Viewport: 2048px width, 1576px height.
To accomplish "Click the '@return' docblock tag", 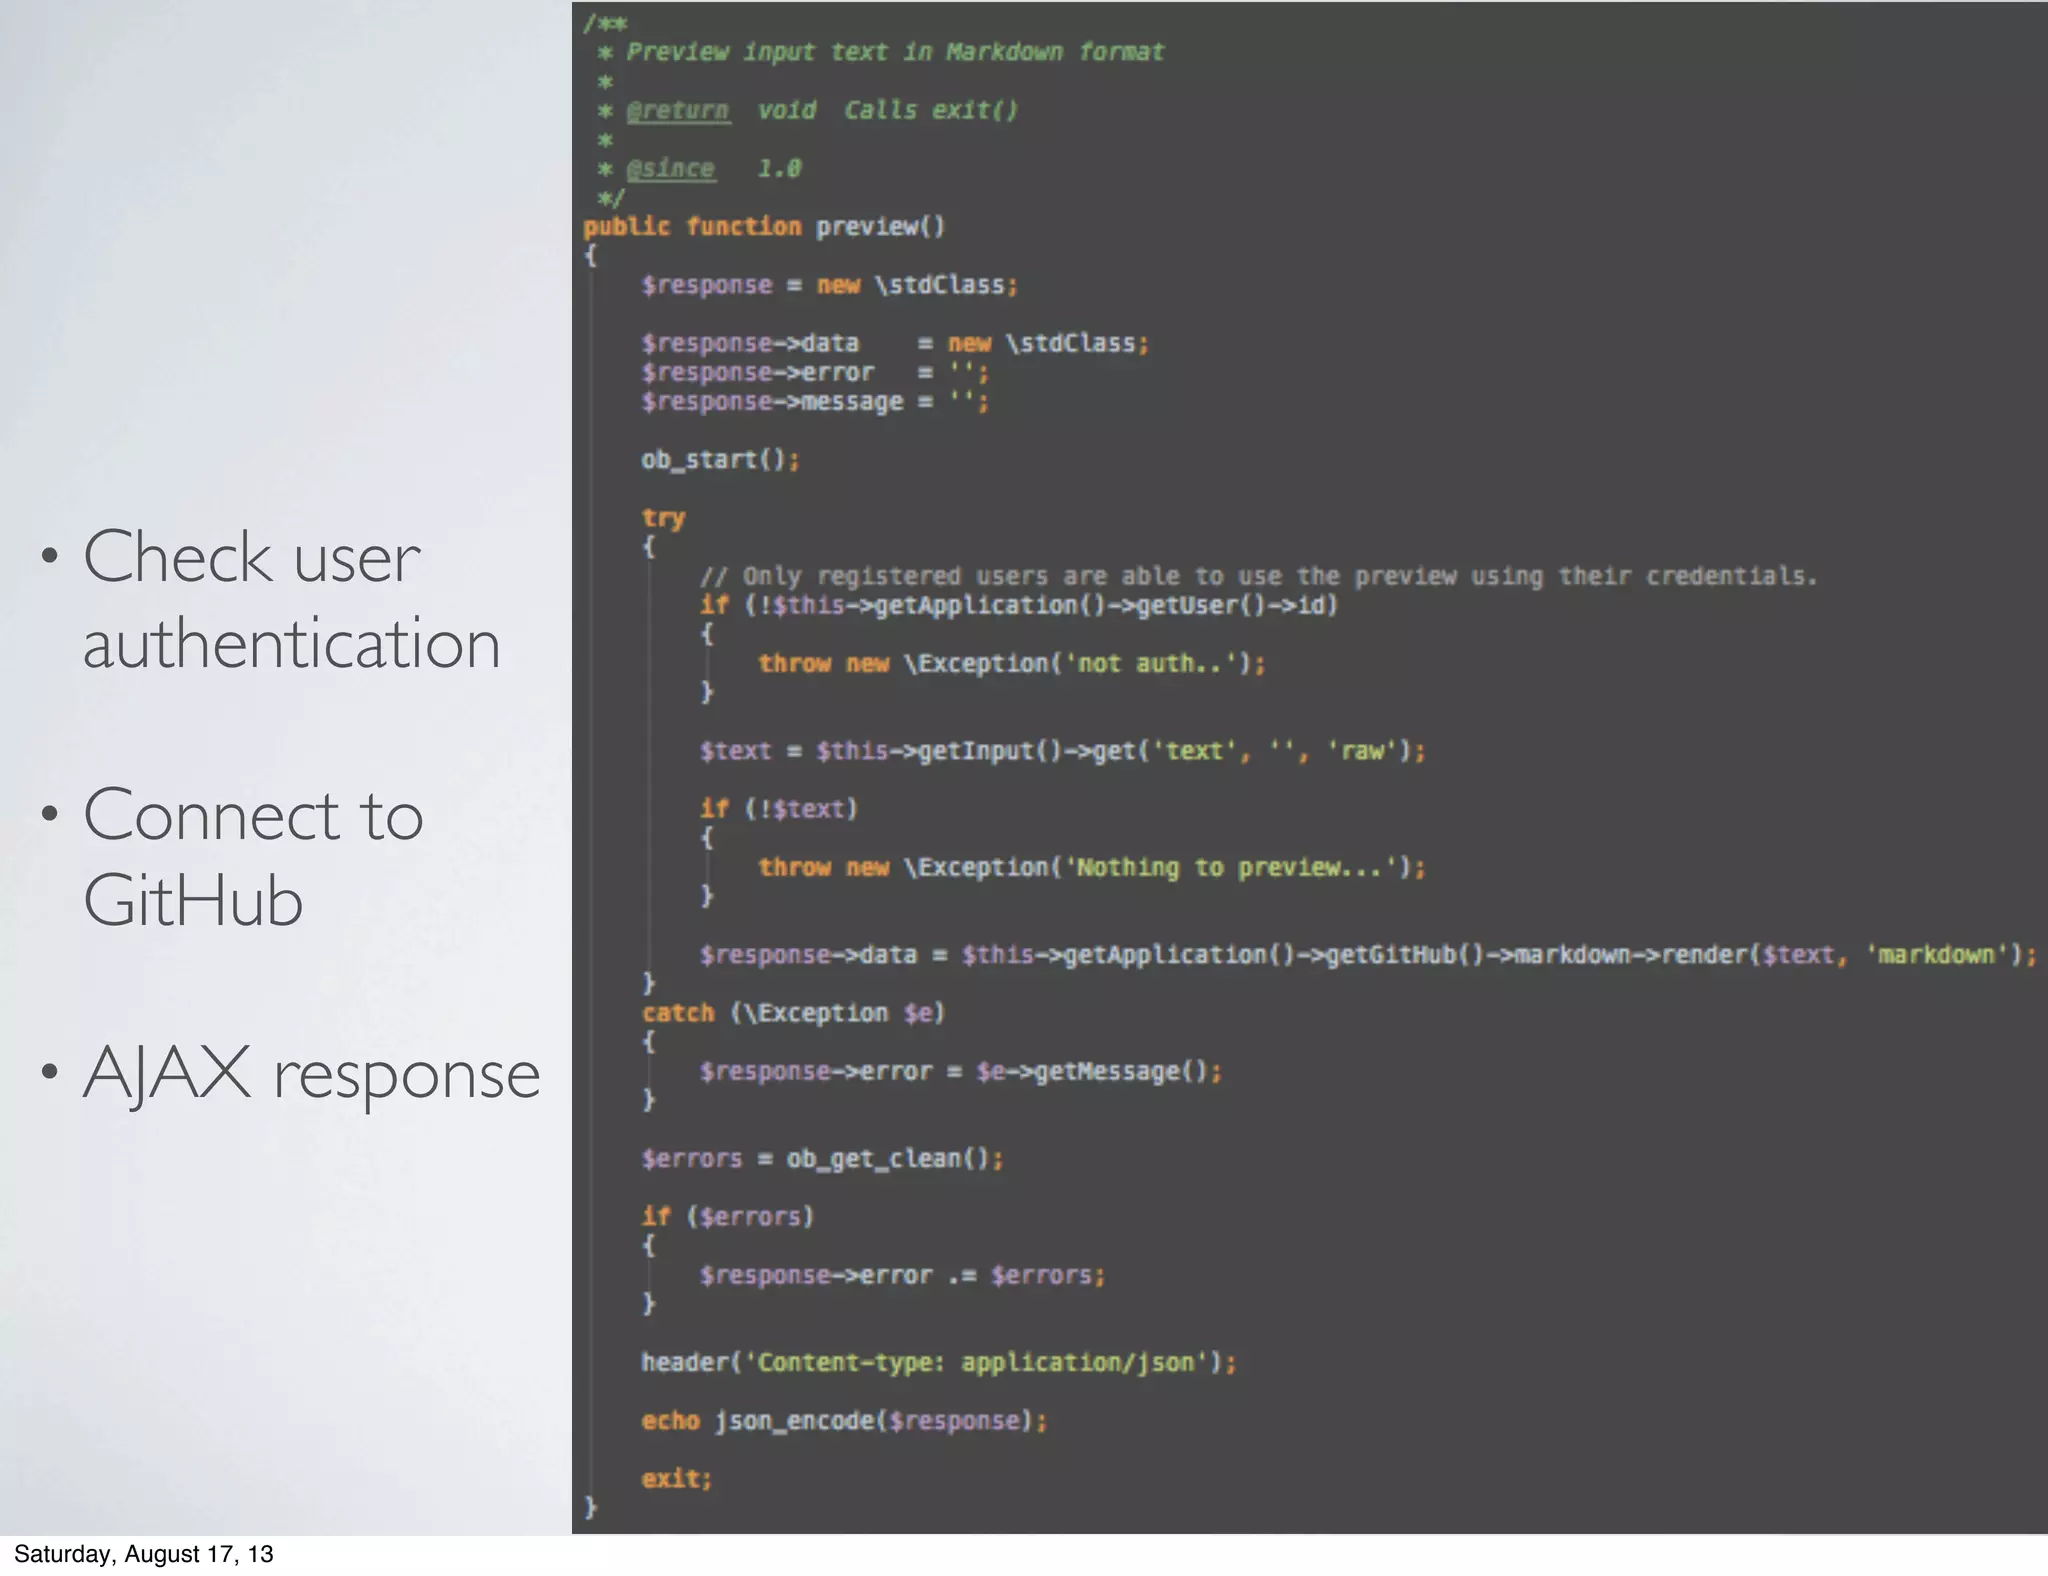I will point(678,110).
